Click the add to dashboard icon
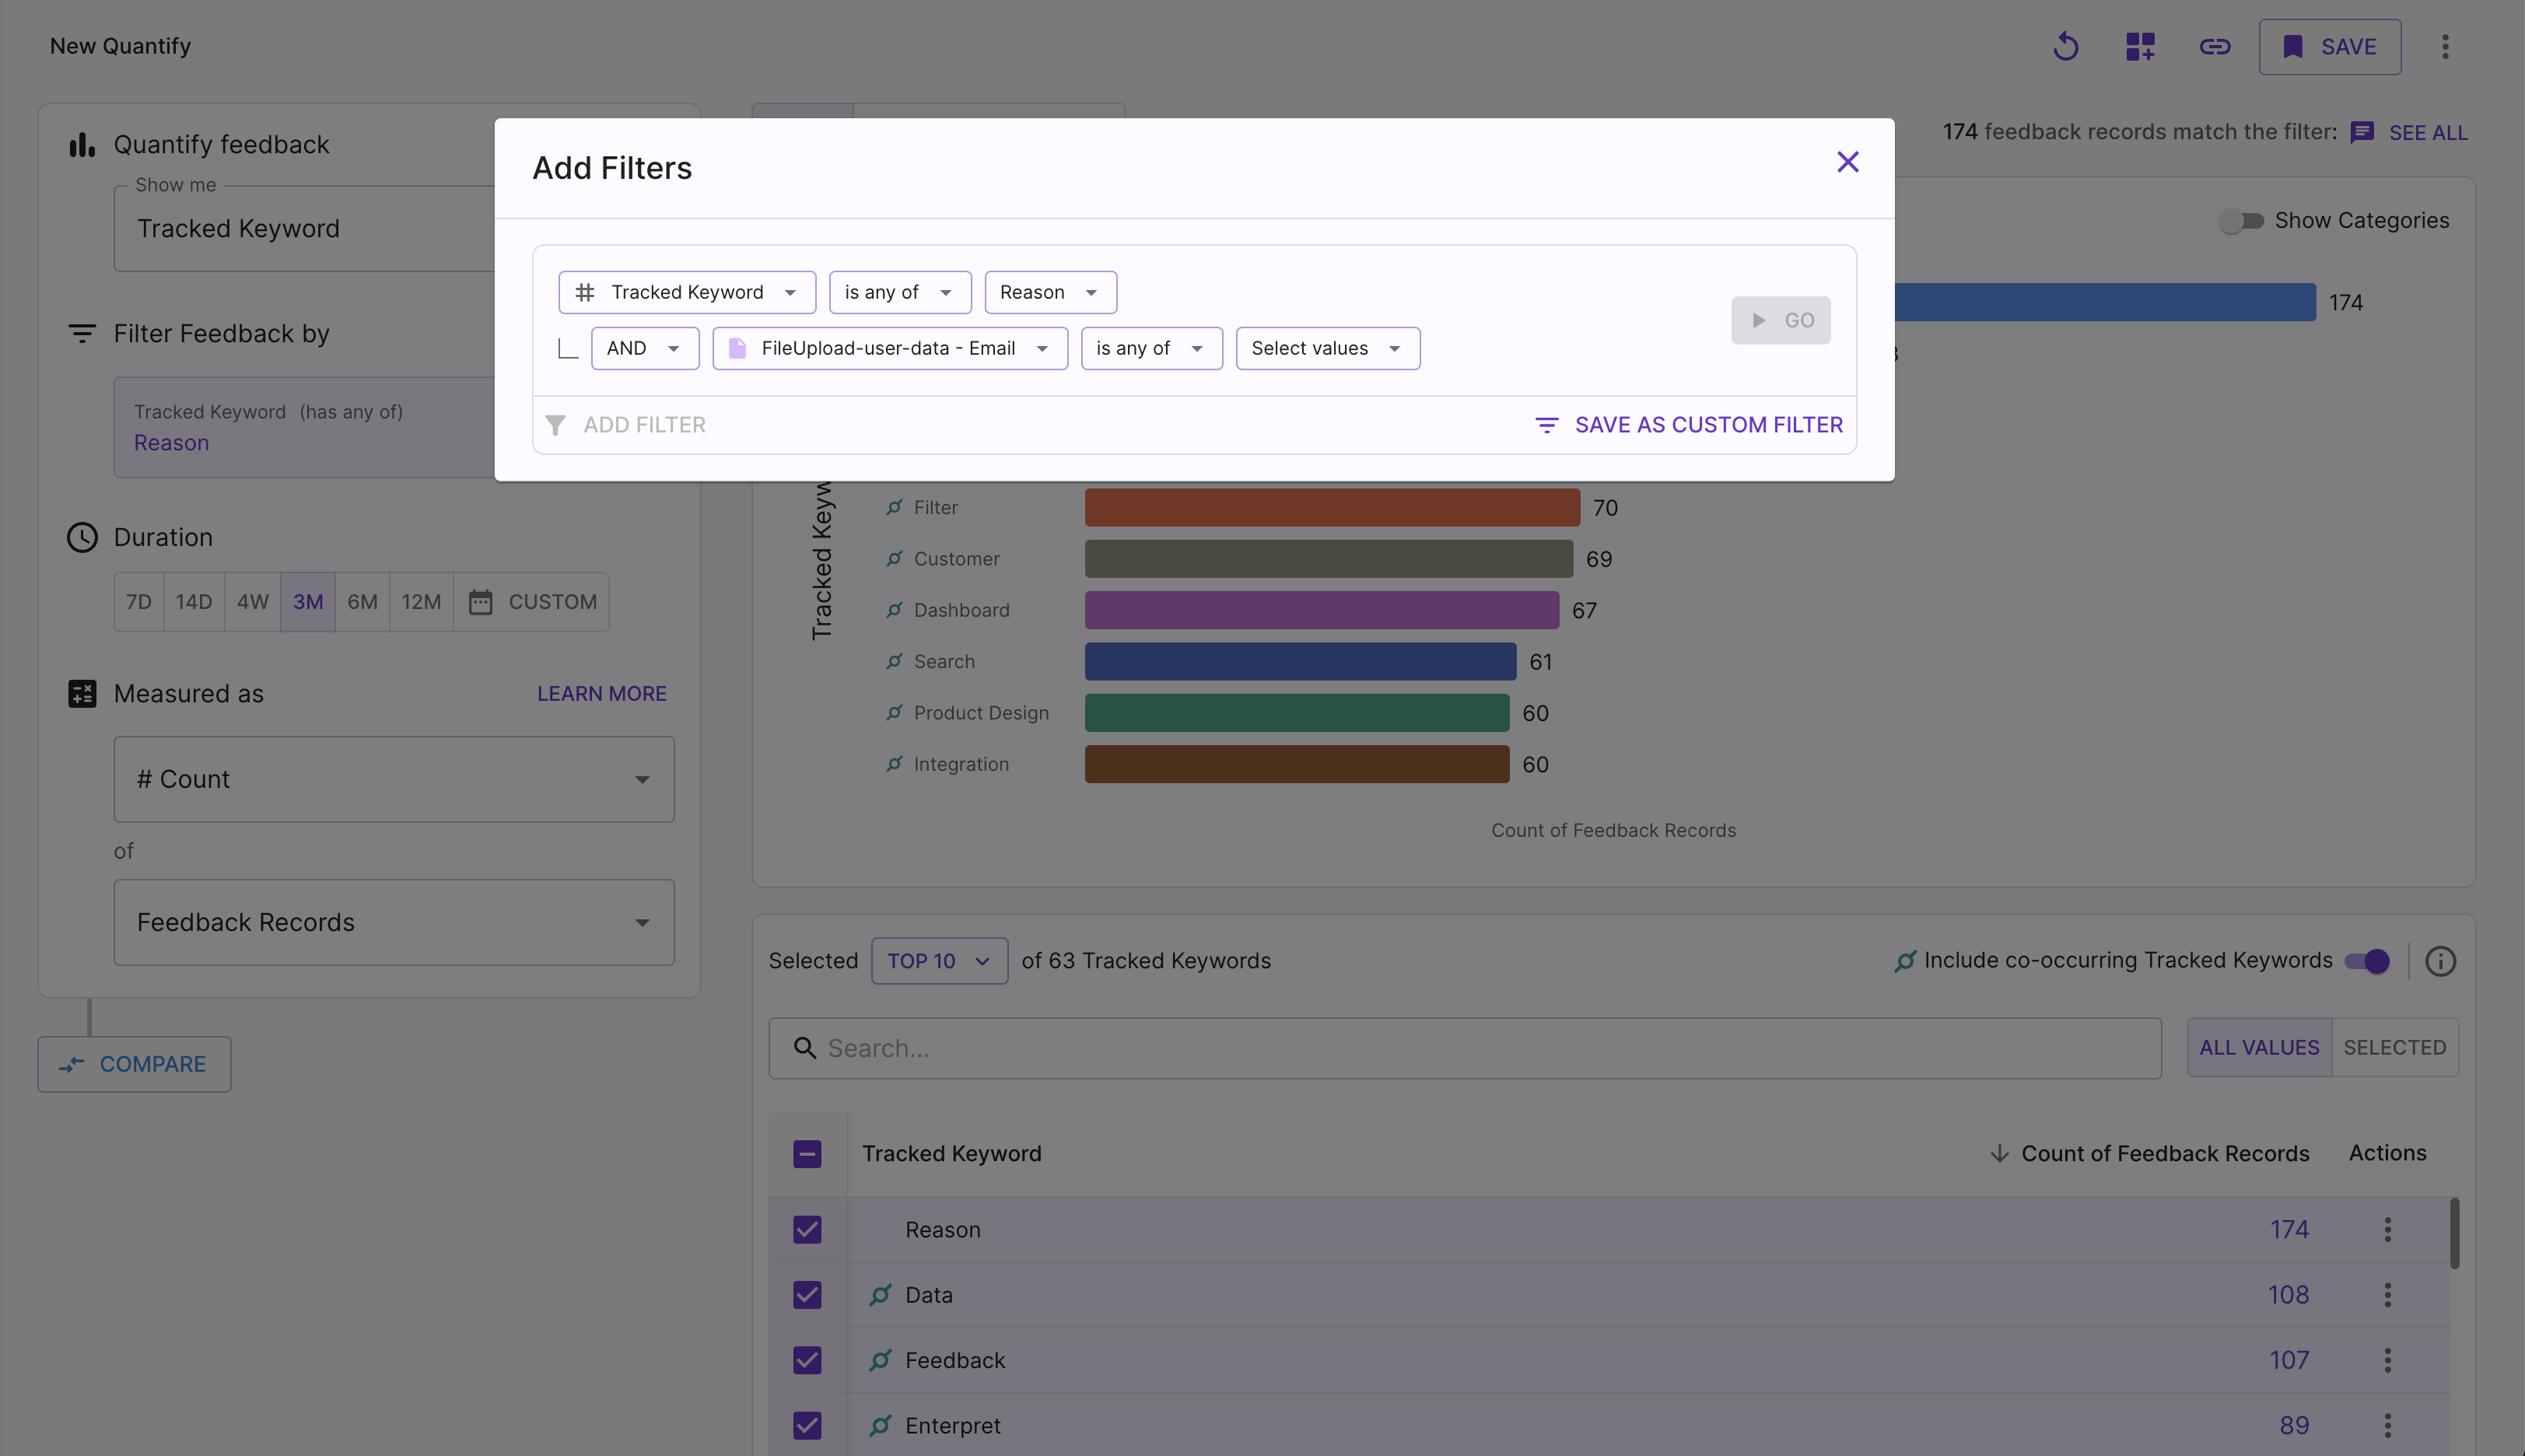The image size is (2525, 1456). point(2140,47)
